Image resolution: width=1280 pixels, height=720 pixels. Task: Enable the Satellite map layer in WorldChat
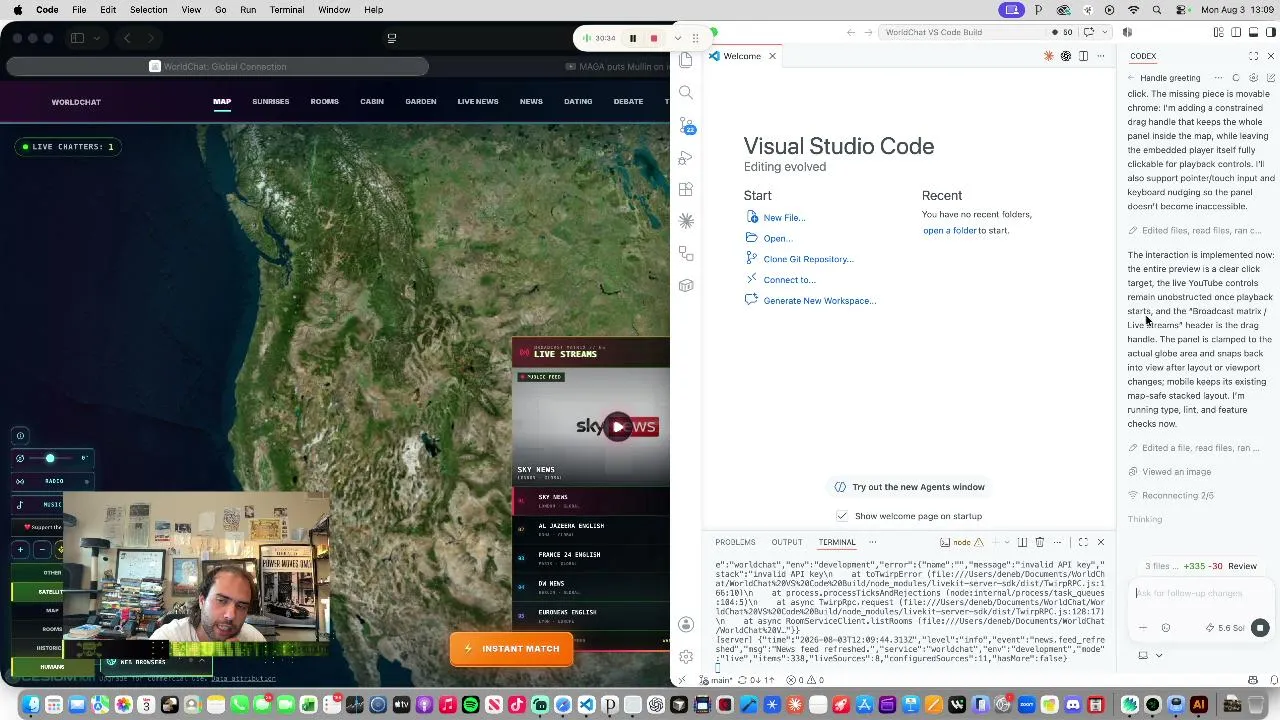point(52,591)
